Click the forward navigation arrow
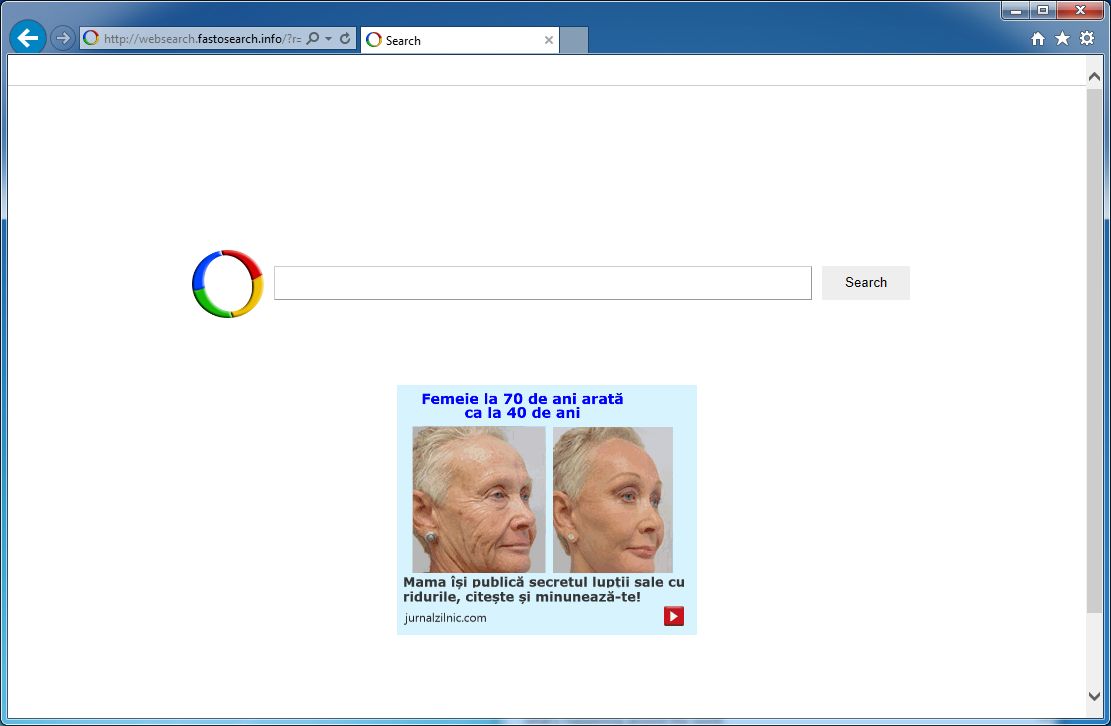Viewport: 1111px width, 726px height. click(63, 38)
